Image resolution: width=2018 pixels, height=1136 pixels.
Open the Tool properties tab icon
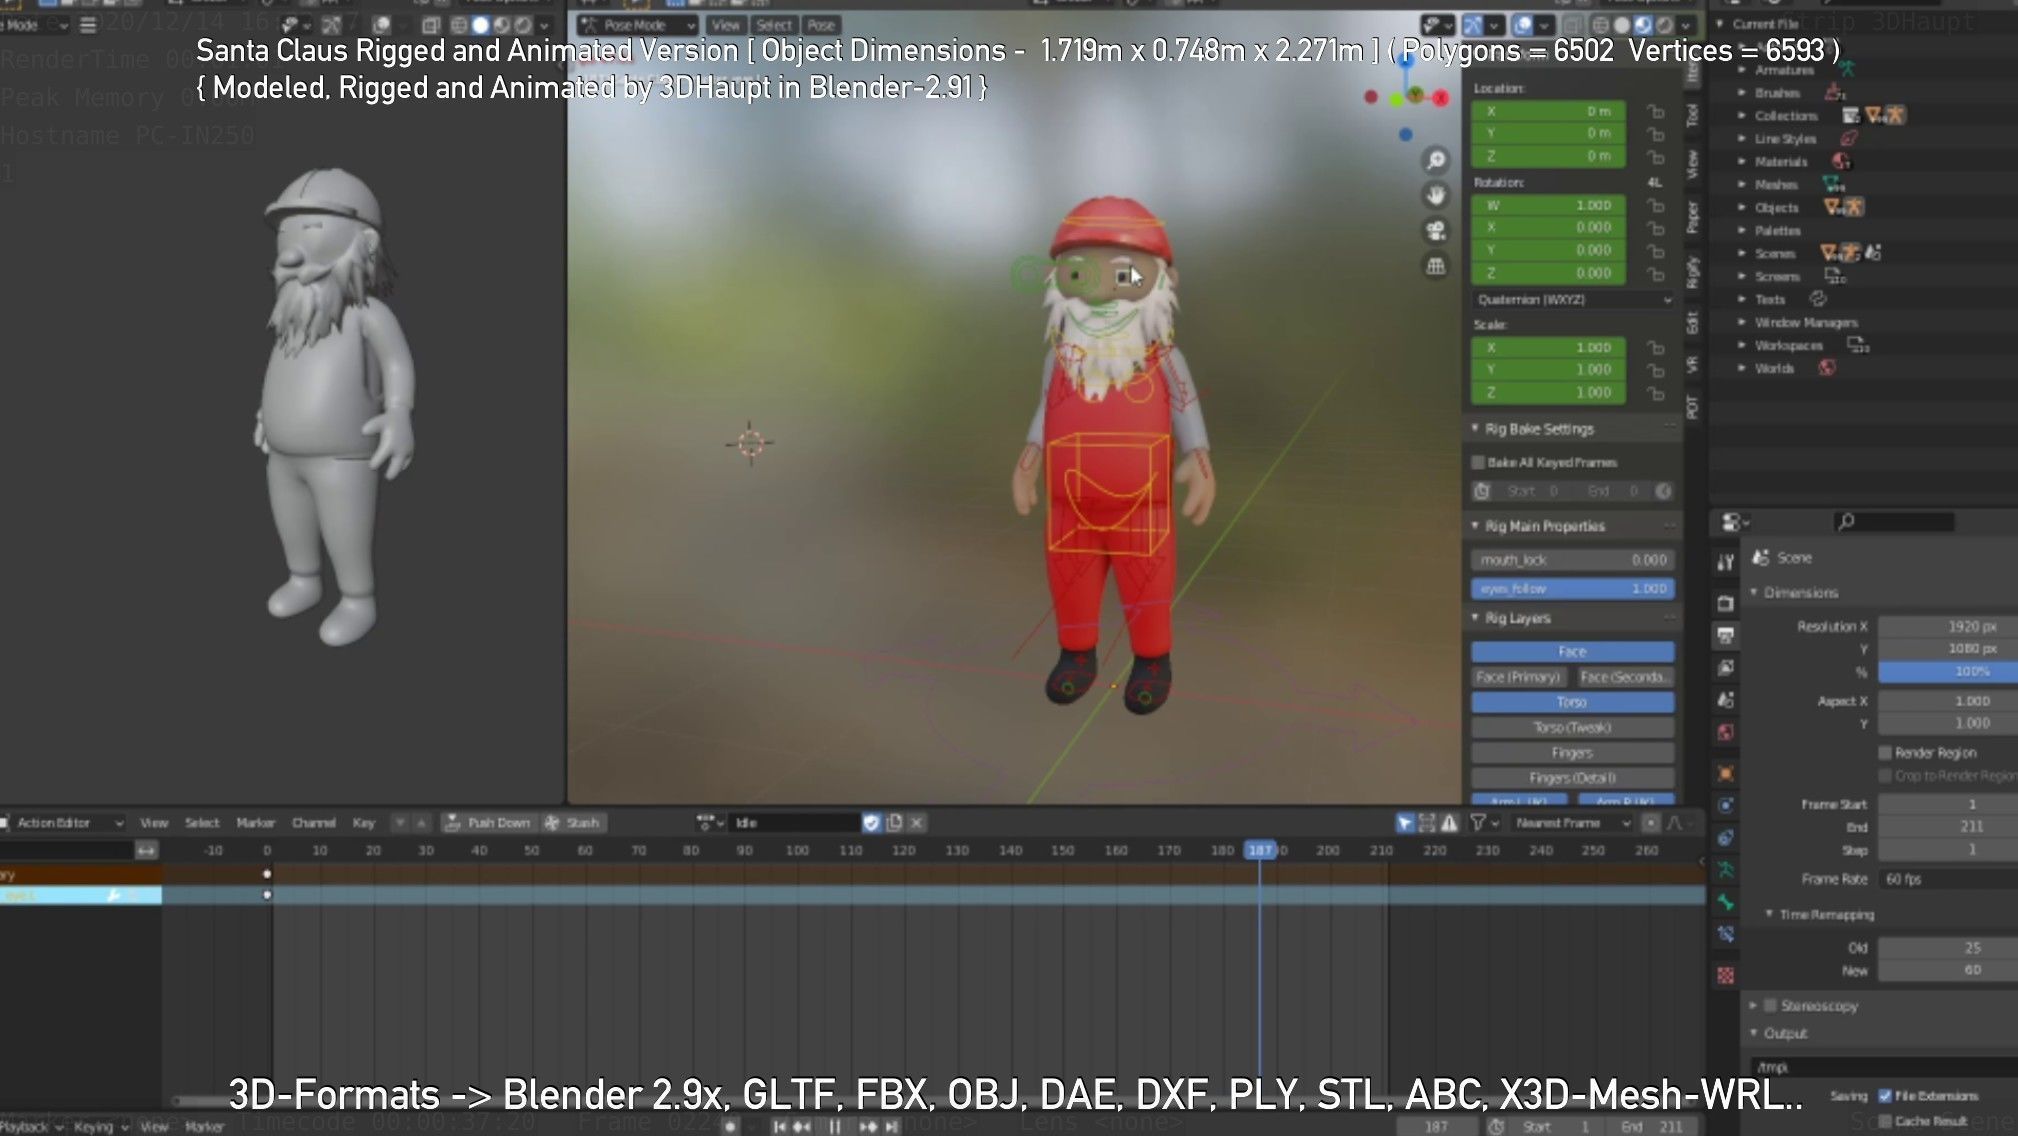pyautogui.click(x=1725, y=562)
